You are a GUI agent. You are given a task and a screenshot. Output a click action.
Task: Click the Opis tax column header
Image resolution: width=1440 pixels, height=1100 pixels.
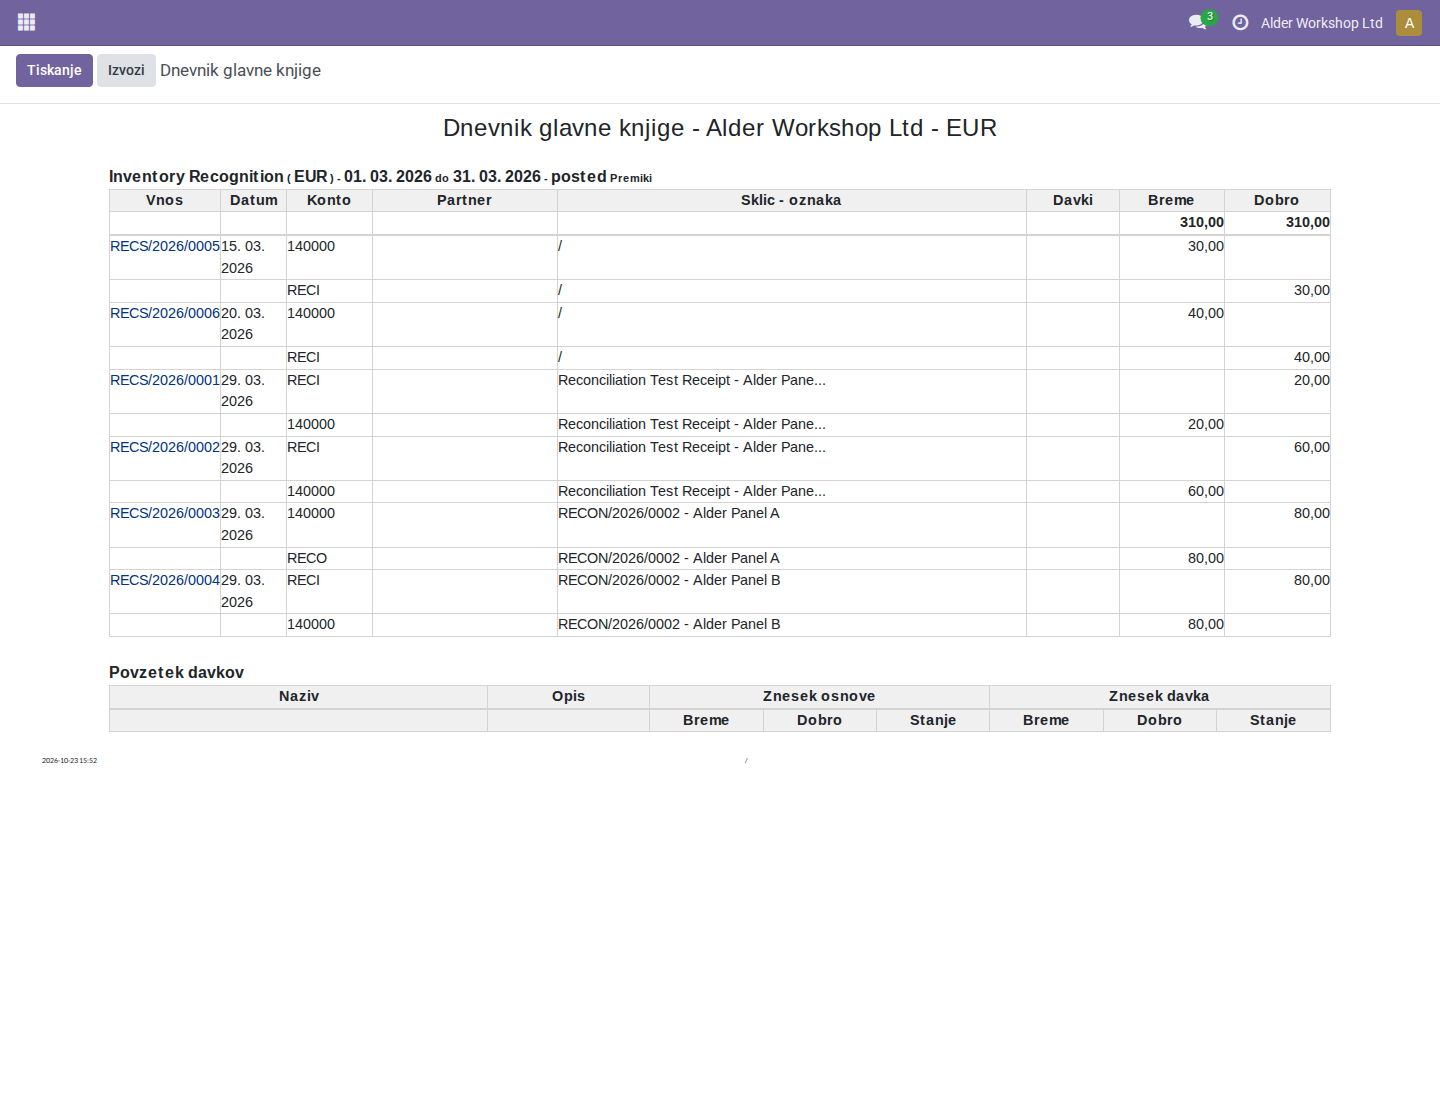click(568, 696)
